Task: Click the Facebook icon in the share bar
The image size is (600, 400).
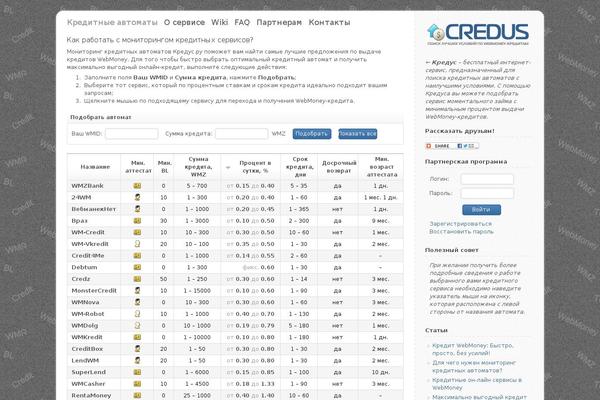Action: pos(460,146)
